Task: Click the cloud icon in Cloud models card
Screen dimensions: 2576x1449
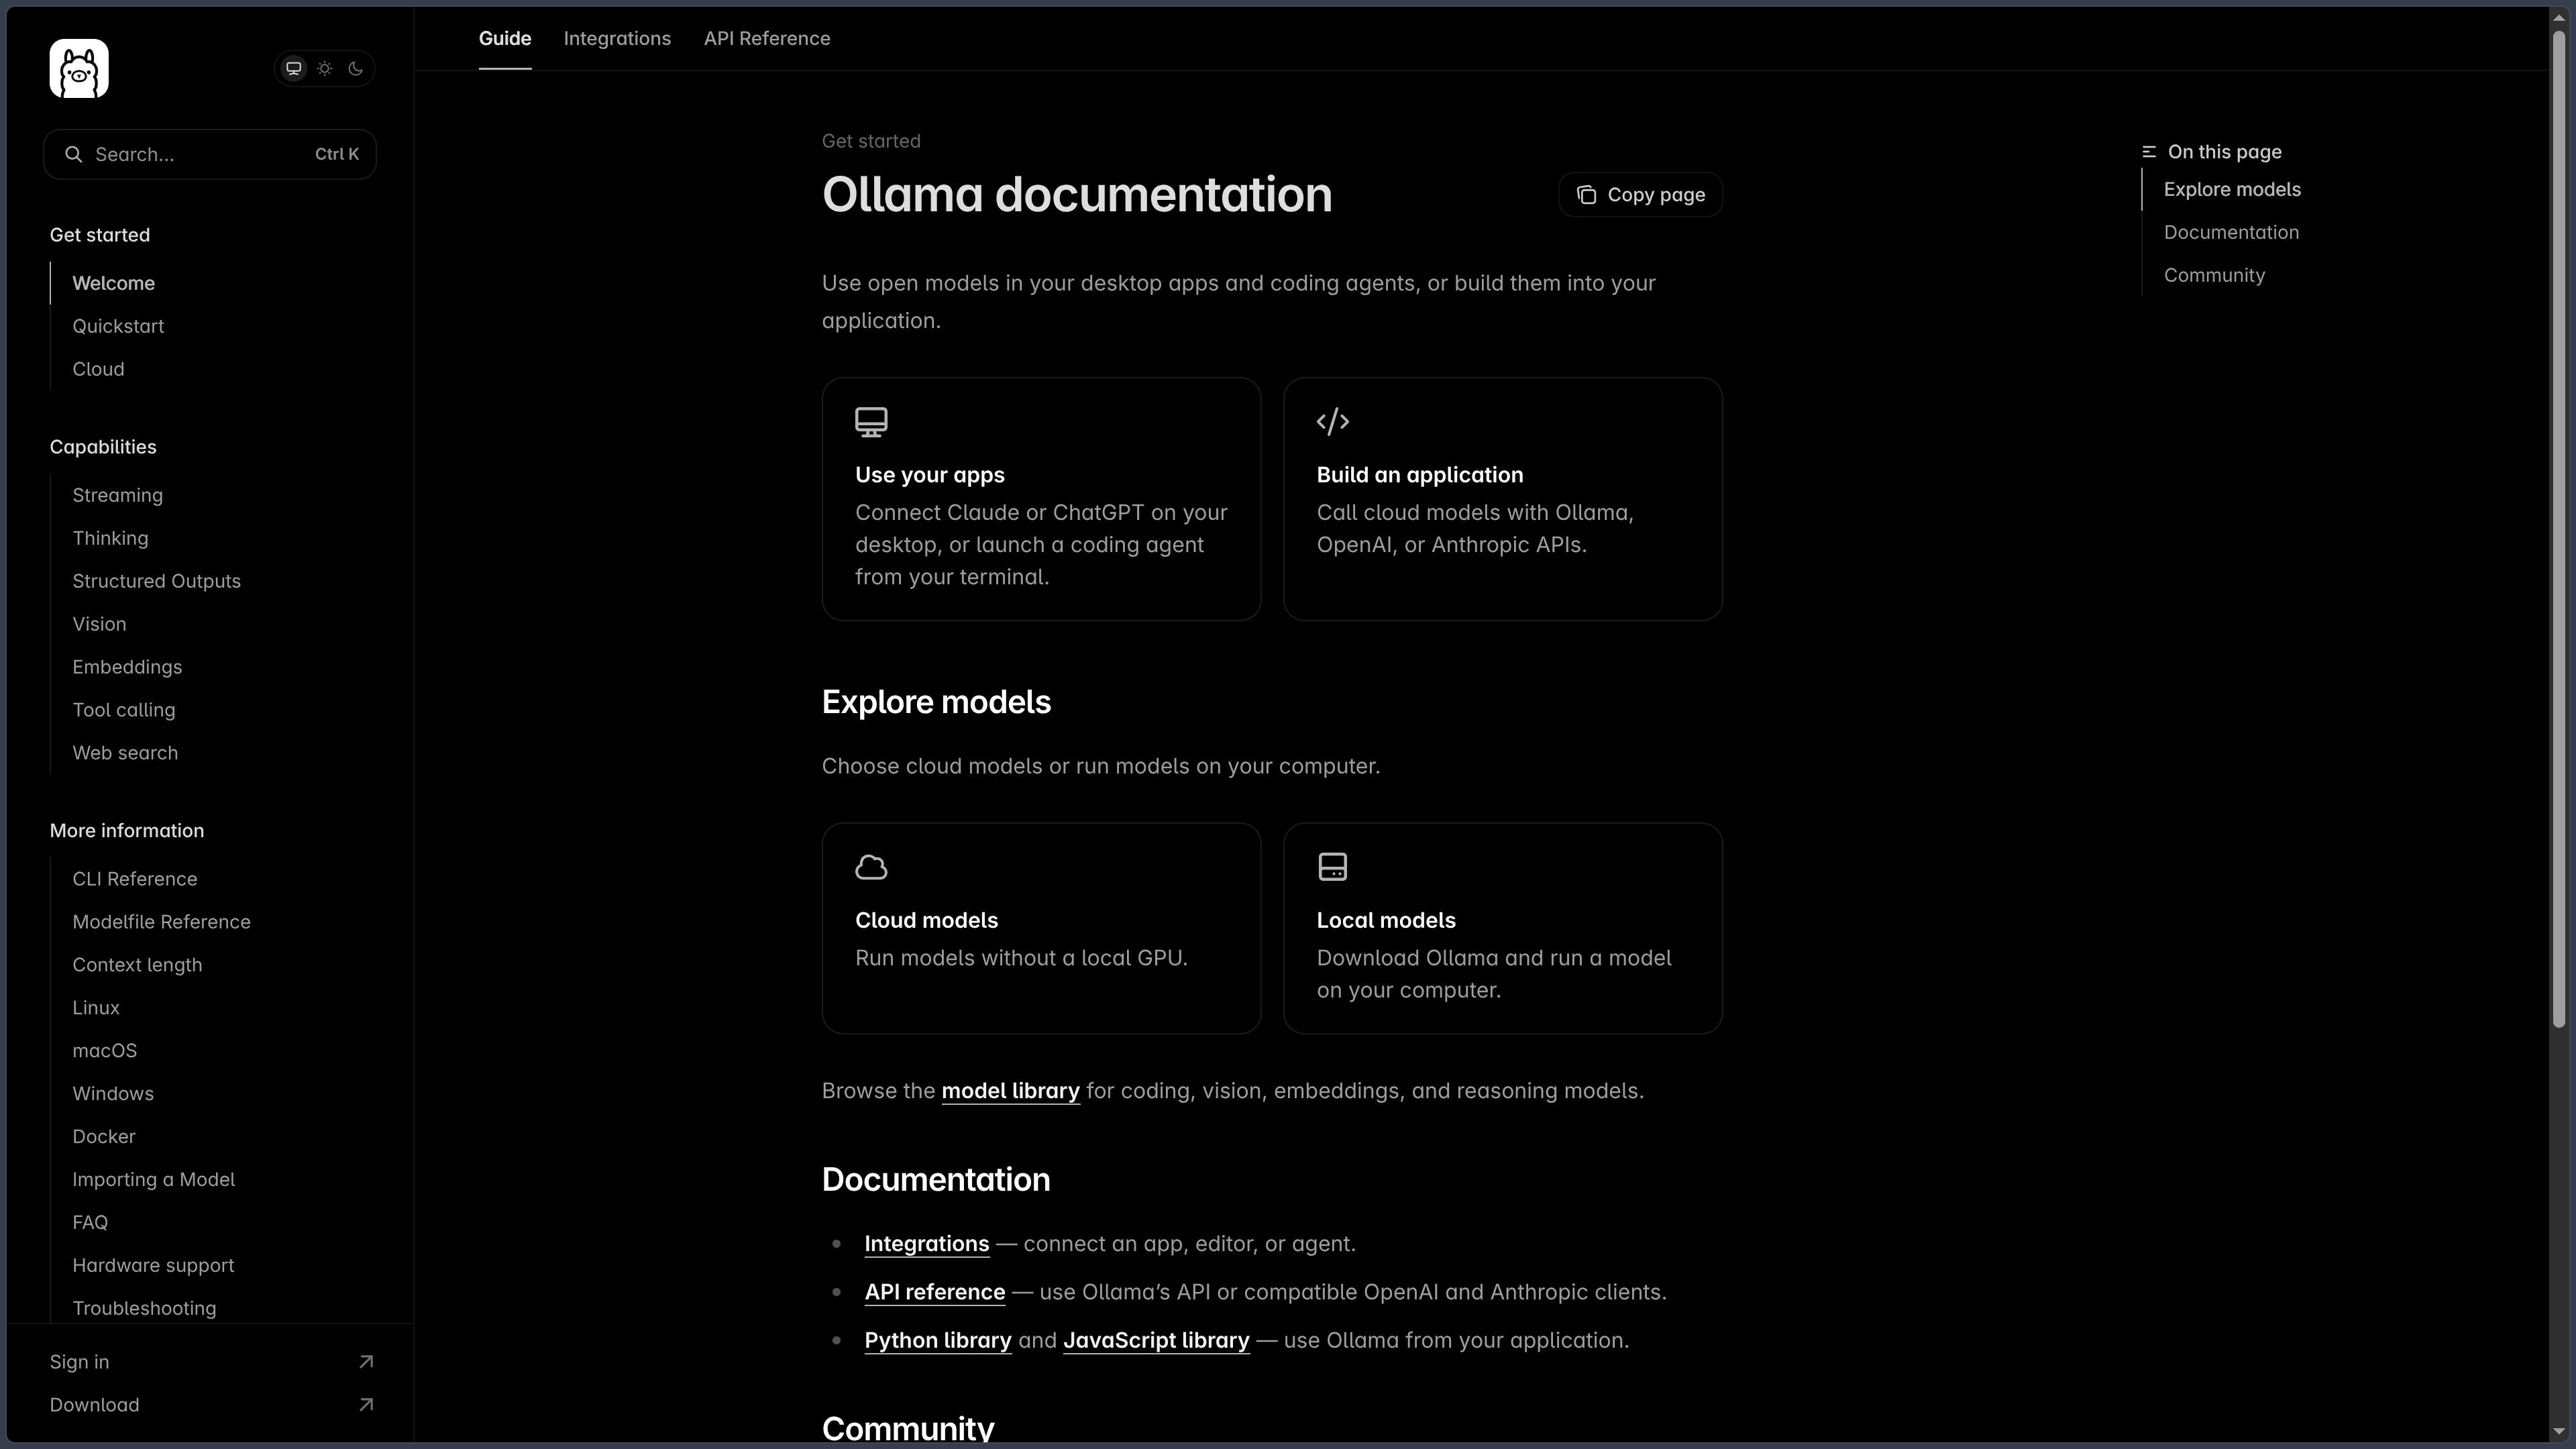Action: coord(871,867)
